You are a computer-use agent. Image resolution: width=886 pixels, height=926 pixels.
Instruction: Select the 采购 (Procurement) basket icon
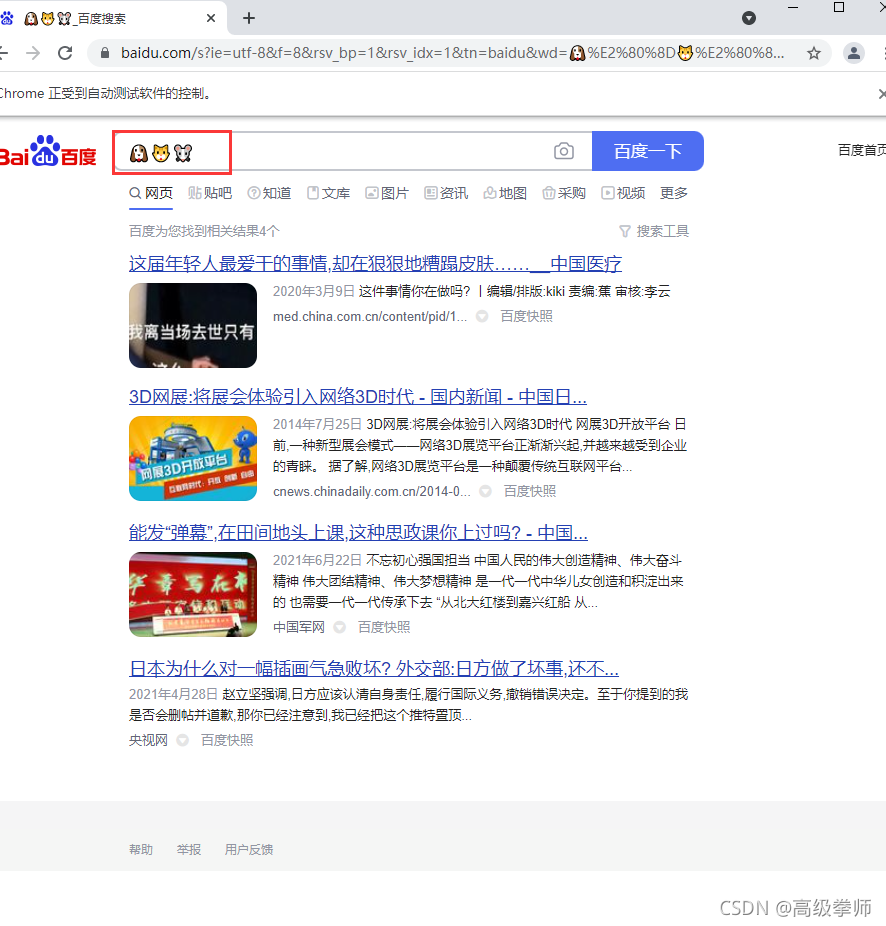[x=551, y=192]
